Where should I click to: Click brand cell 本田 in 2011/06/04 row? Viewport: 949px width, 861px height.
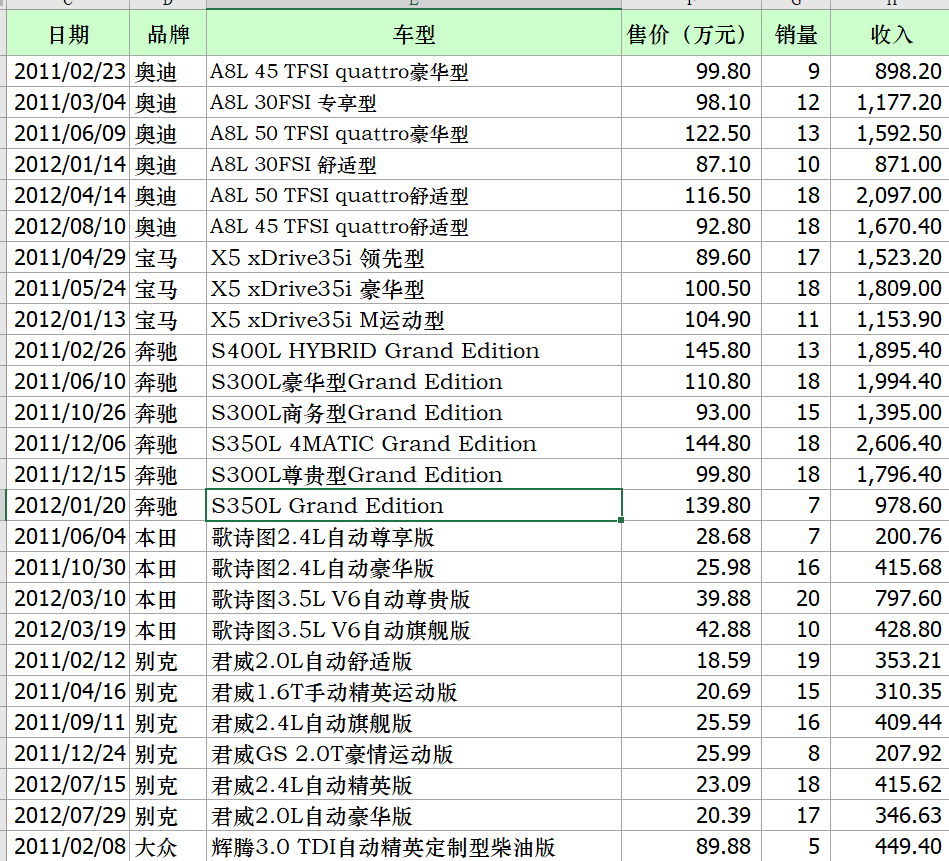[x=168, y=537]
